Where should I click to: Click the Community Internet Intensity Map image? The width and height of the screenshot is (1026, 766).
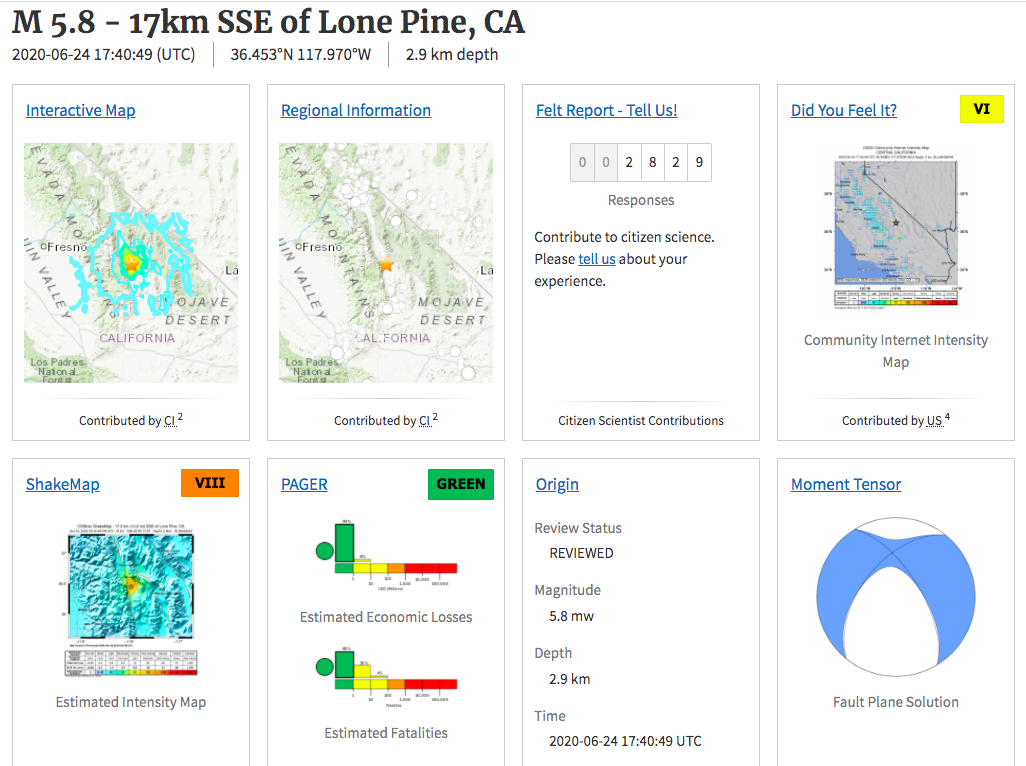click(x=895, y=232)
